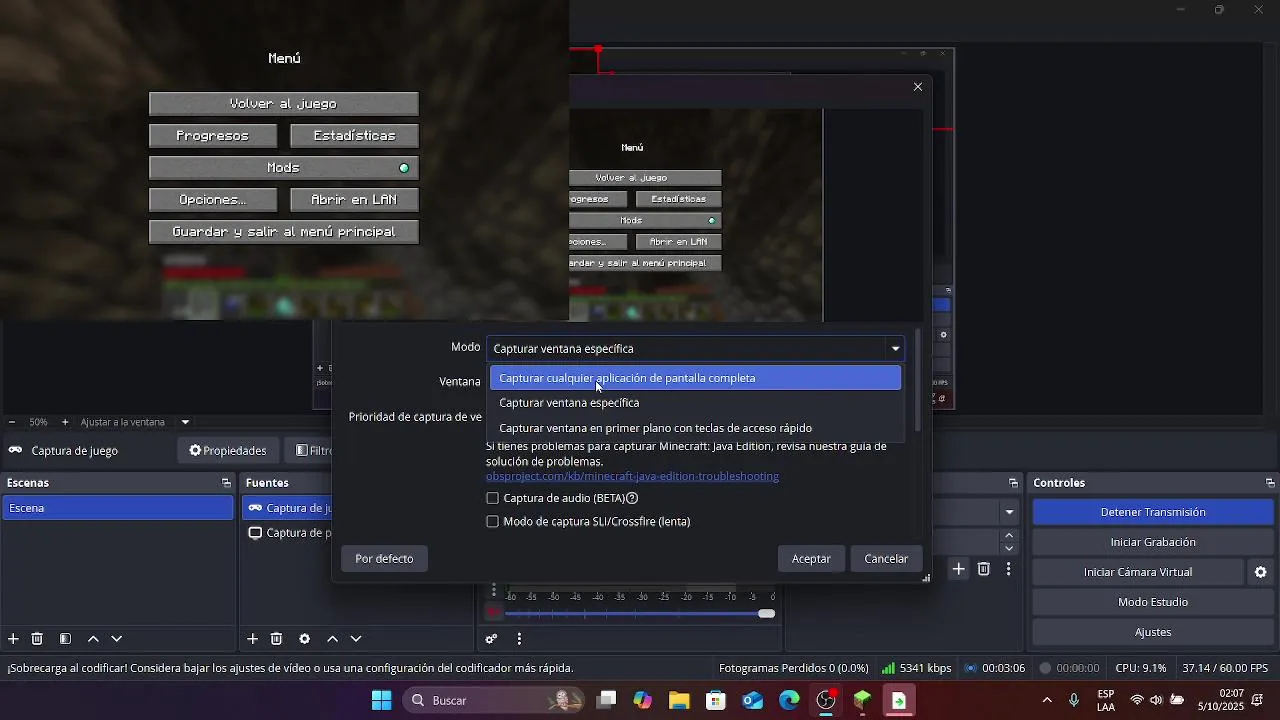Close the properties dialog with X
The image size is (1280, 720).
(918, 87)
